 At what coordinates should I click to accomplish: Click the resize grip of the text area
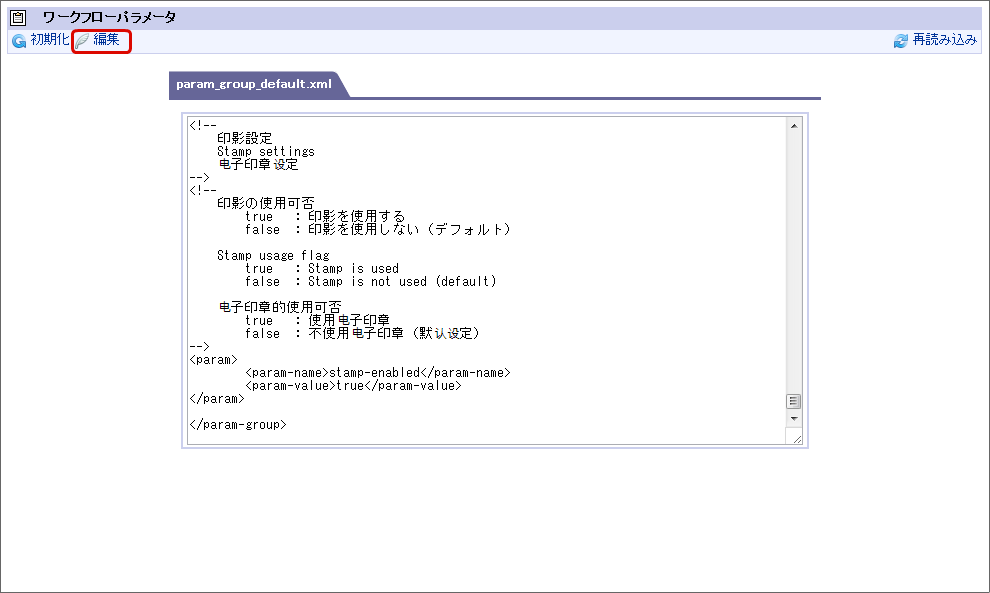(796, 438)
